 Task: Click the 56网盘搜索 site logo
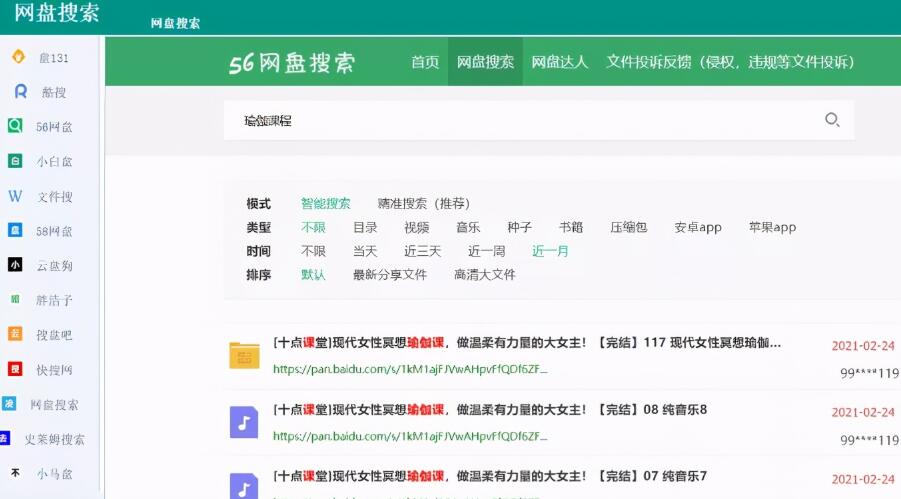[x=292, y=63]
